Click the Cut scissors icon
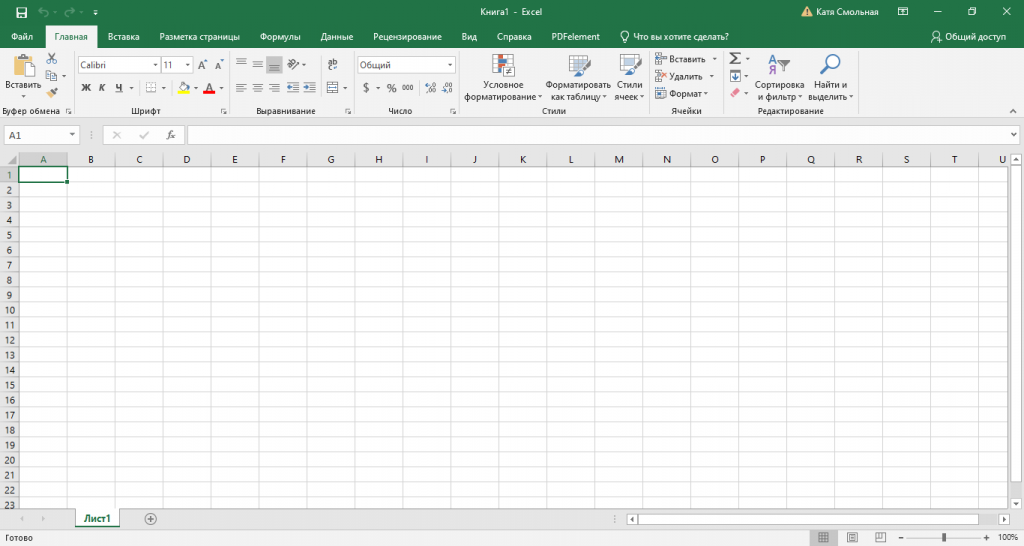This screenshot has height=546, width=1024. pyautogui.click(x=52, y=59)
